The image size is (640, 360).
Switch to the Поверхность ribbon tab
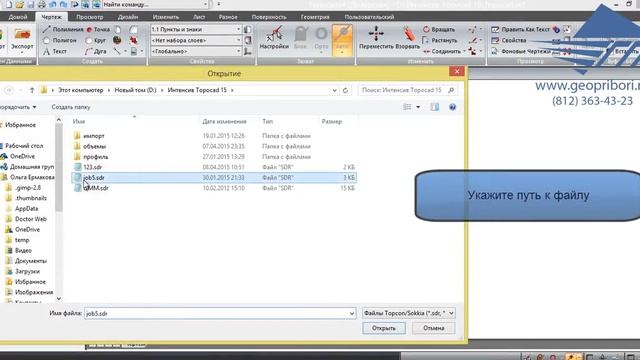269,17
